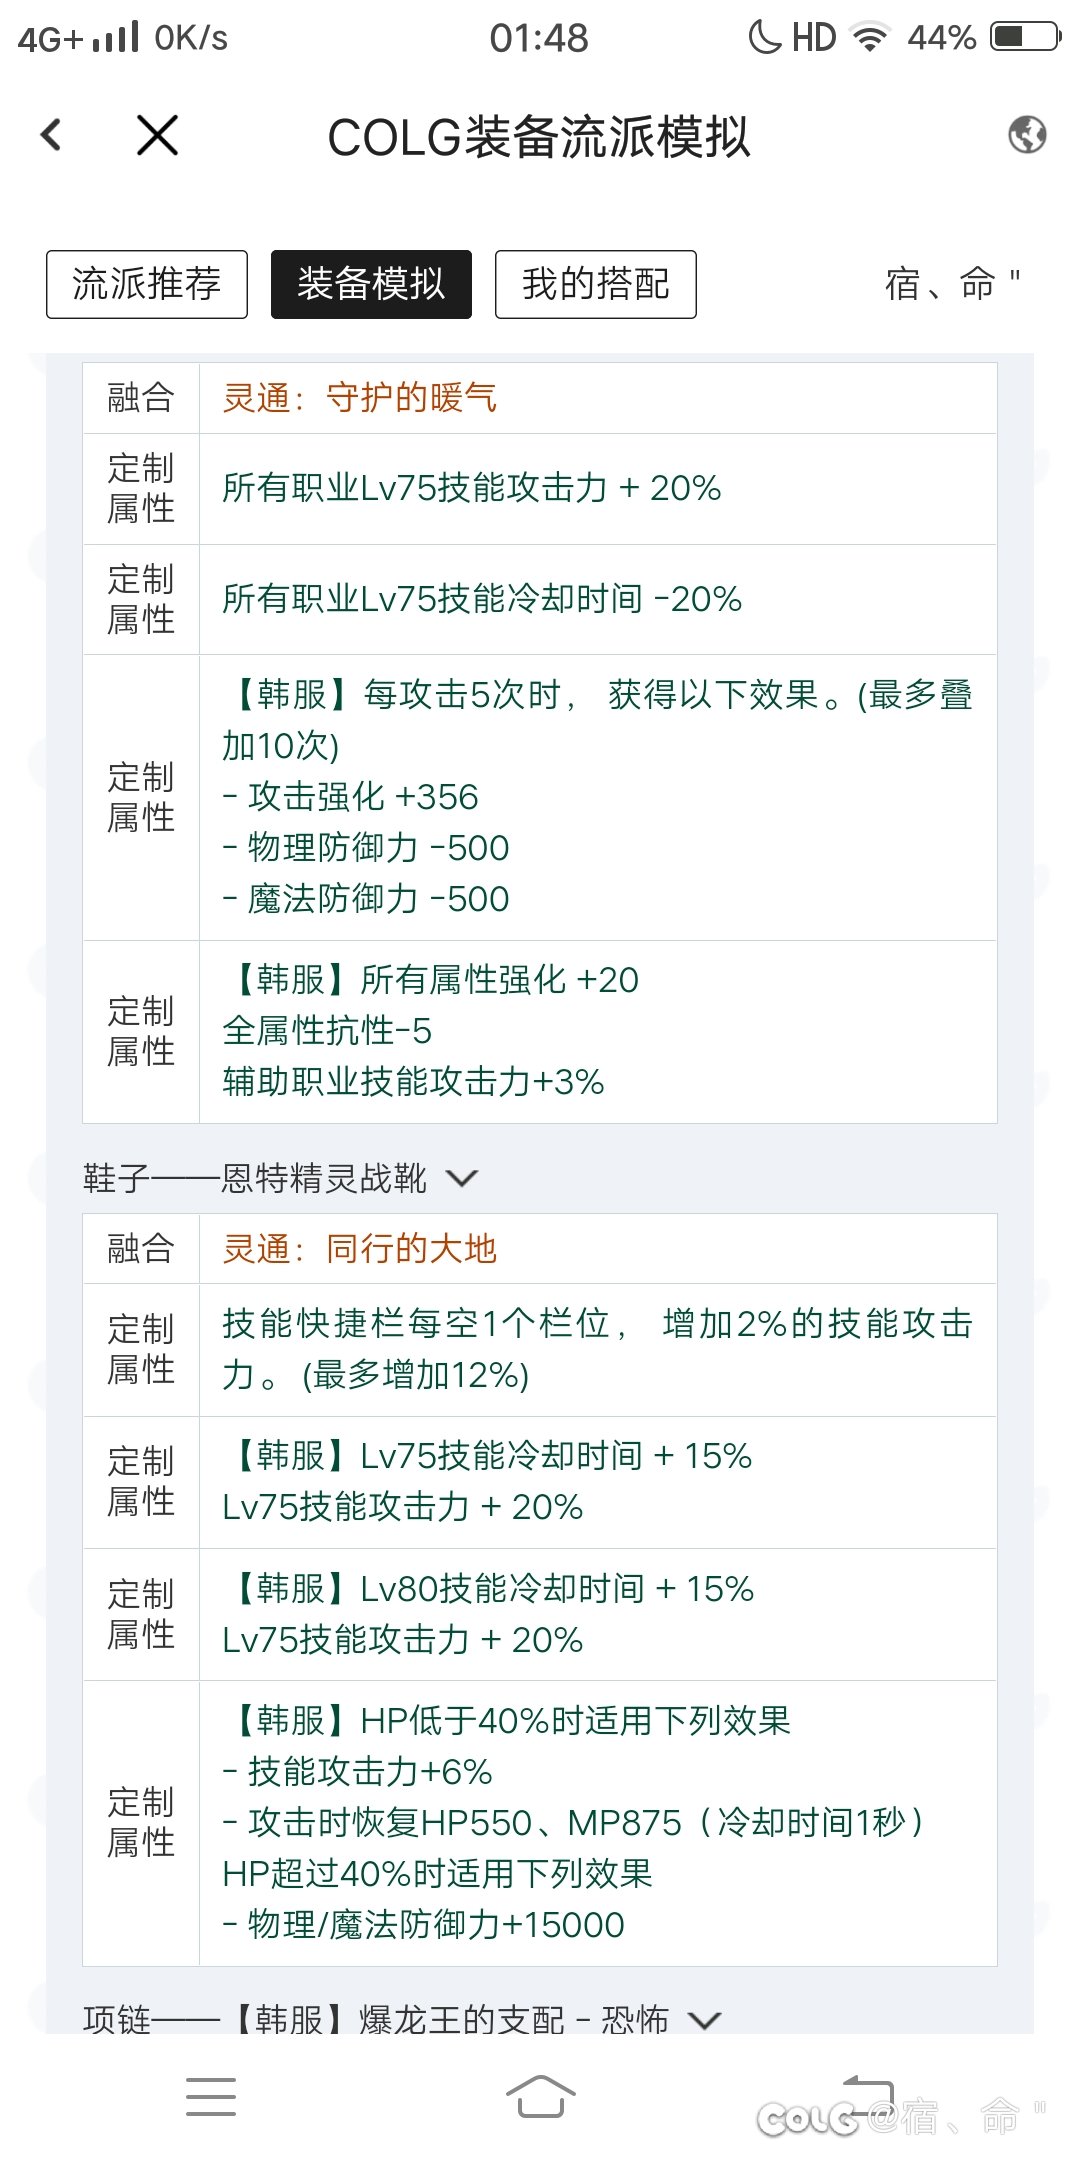Select the 每攻击5次时 attribute row

(x=597, y=796)
